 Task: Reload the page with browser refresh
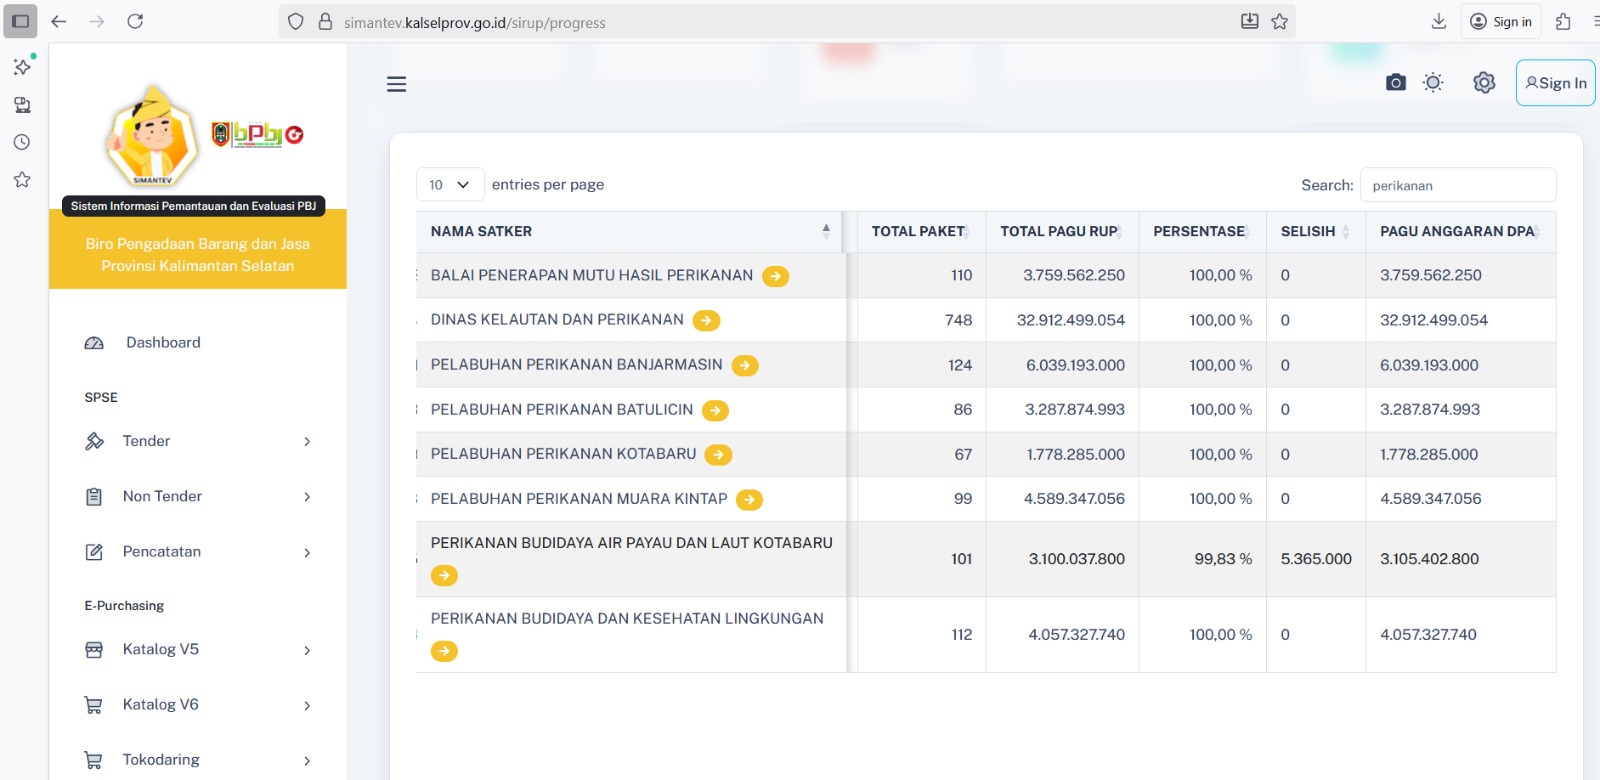tap(135, 21)
